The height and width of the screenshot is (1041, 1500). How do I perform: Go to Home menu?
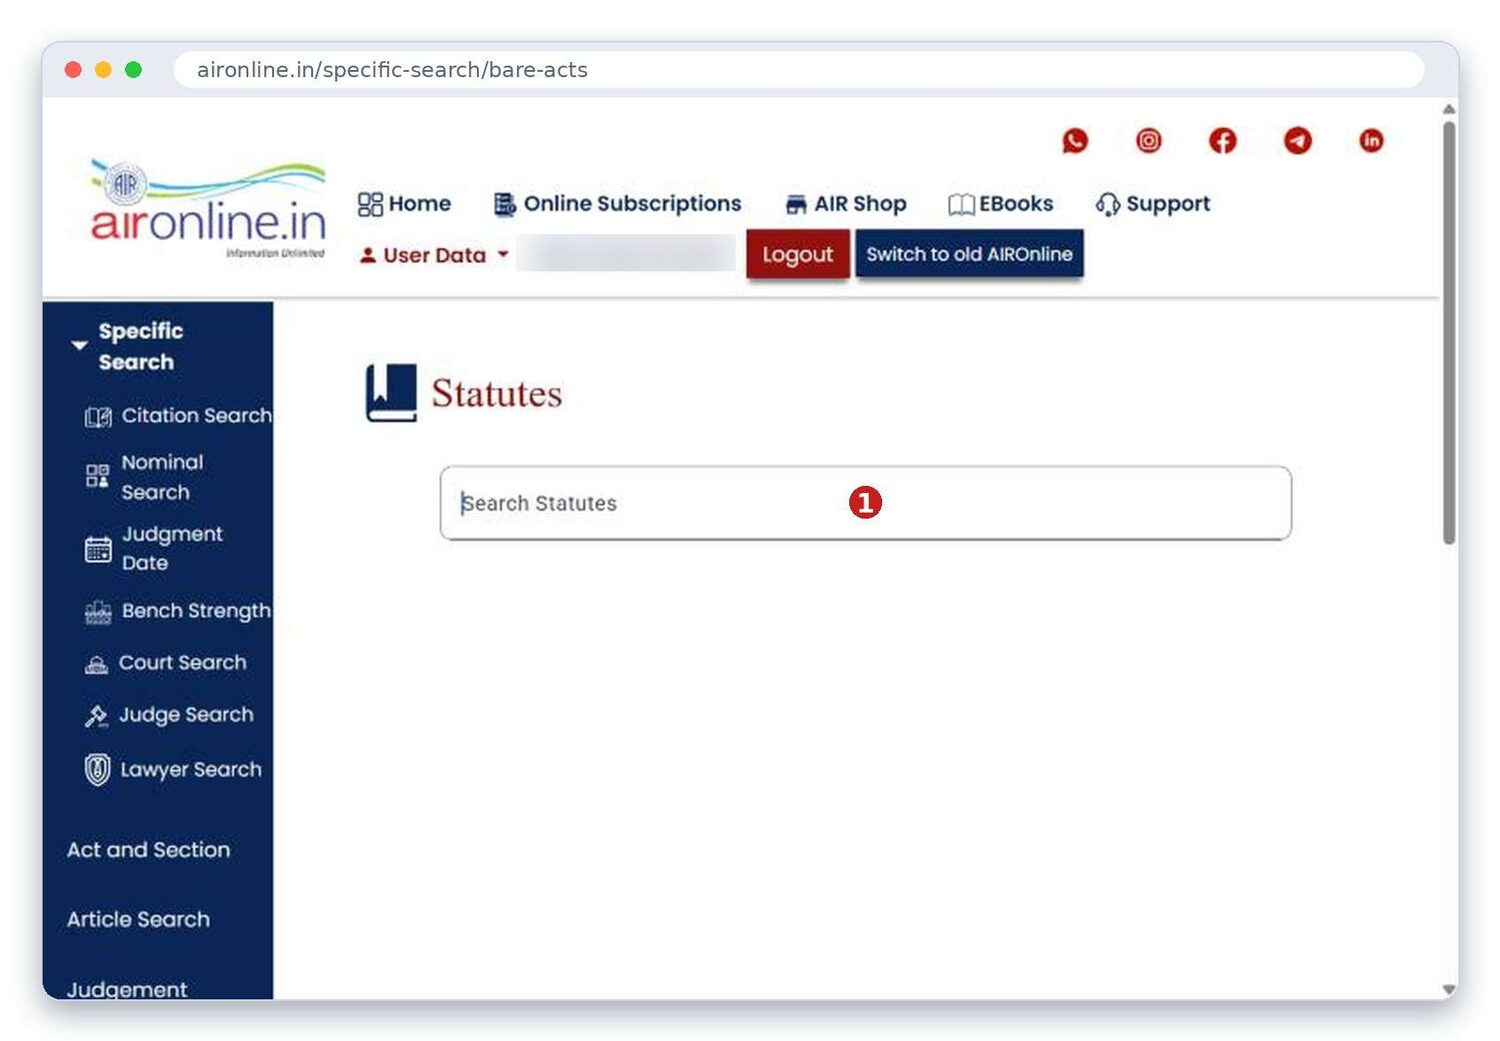tap(405, 204)
